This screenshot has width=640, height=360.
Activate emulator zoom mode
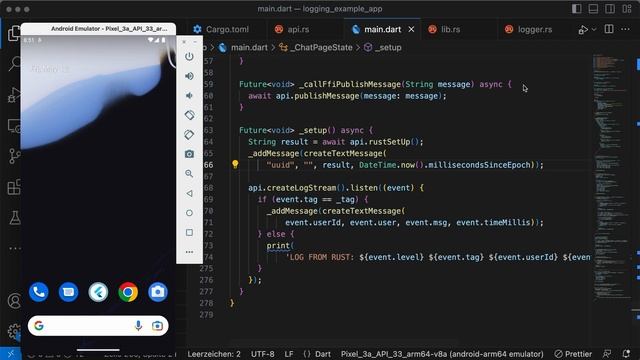coord(189,173)
